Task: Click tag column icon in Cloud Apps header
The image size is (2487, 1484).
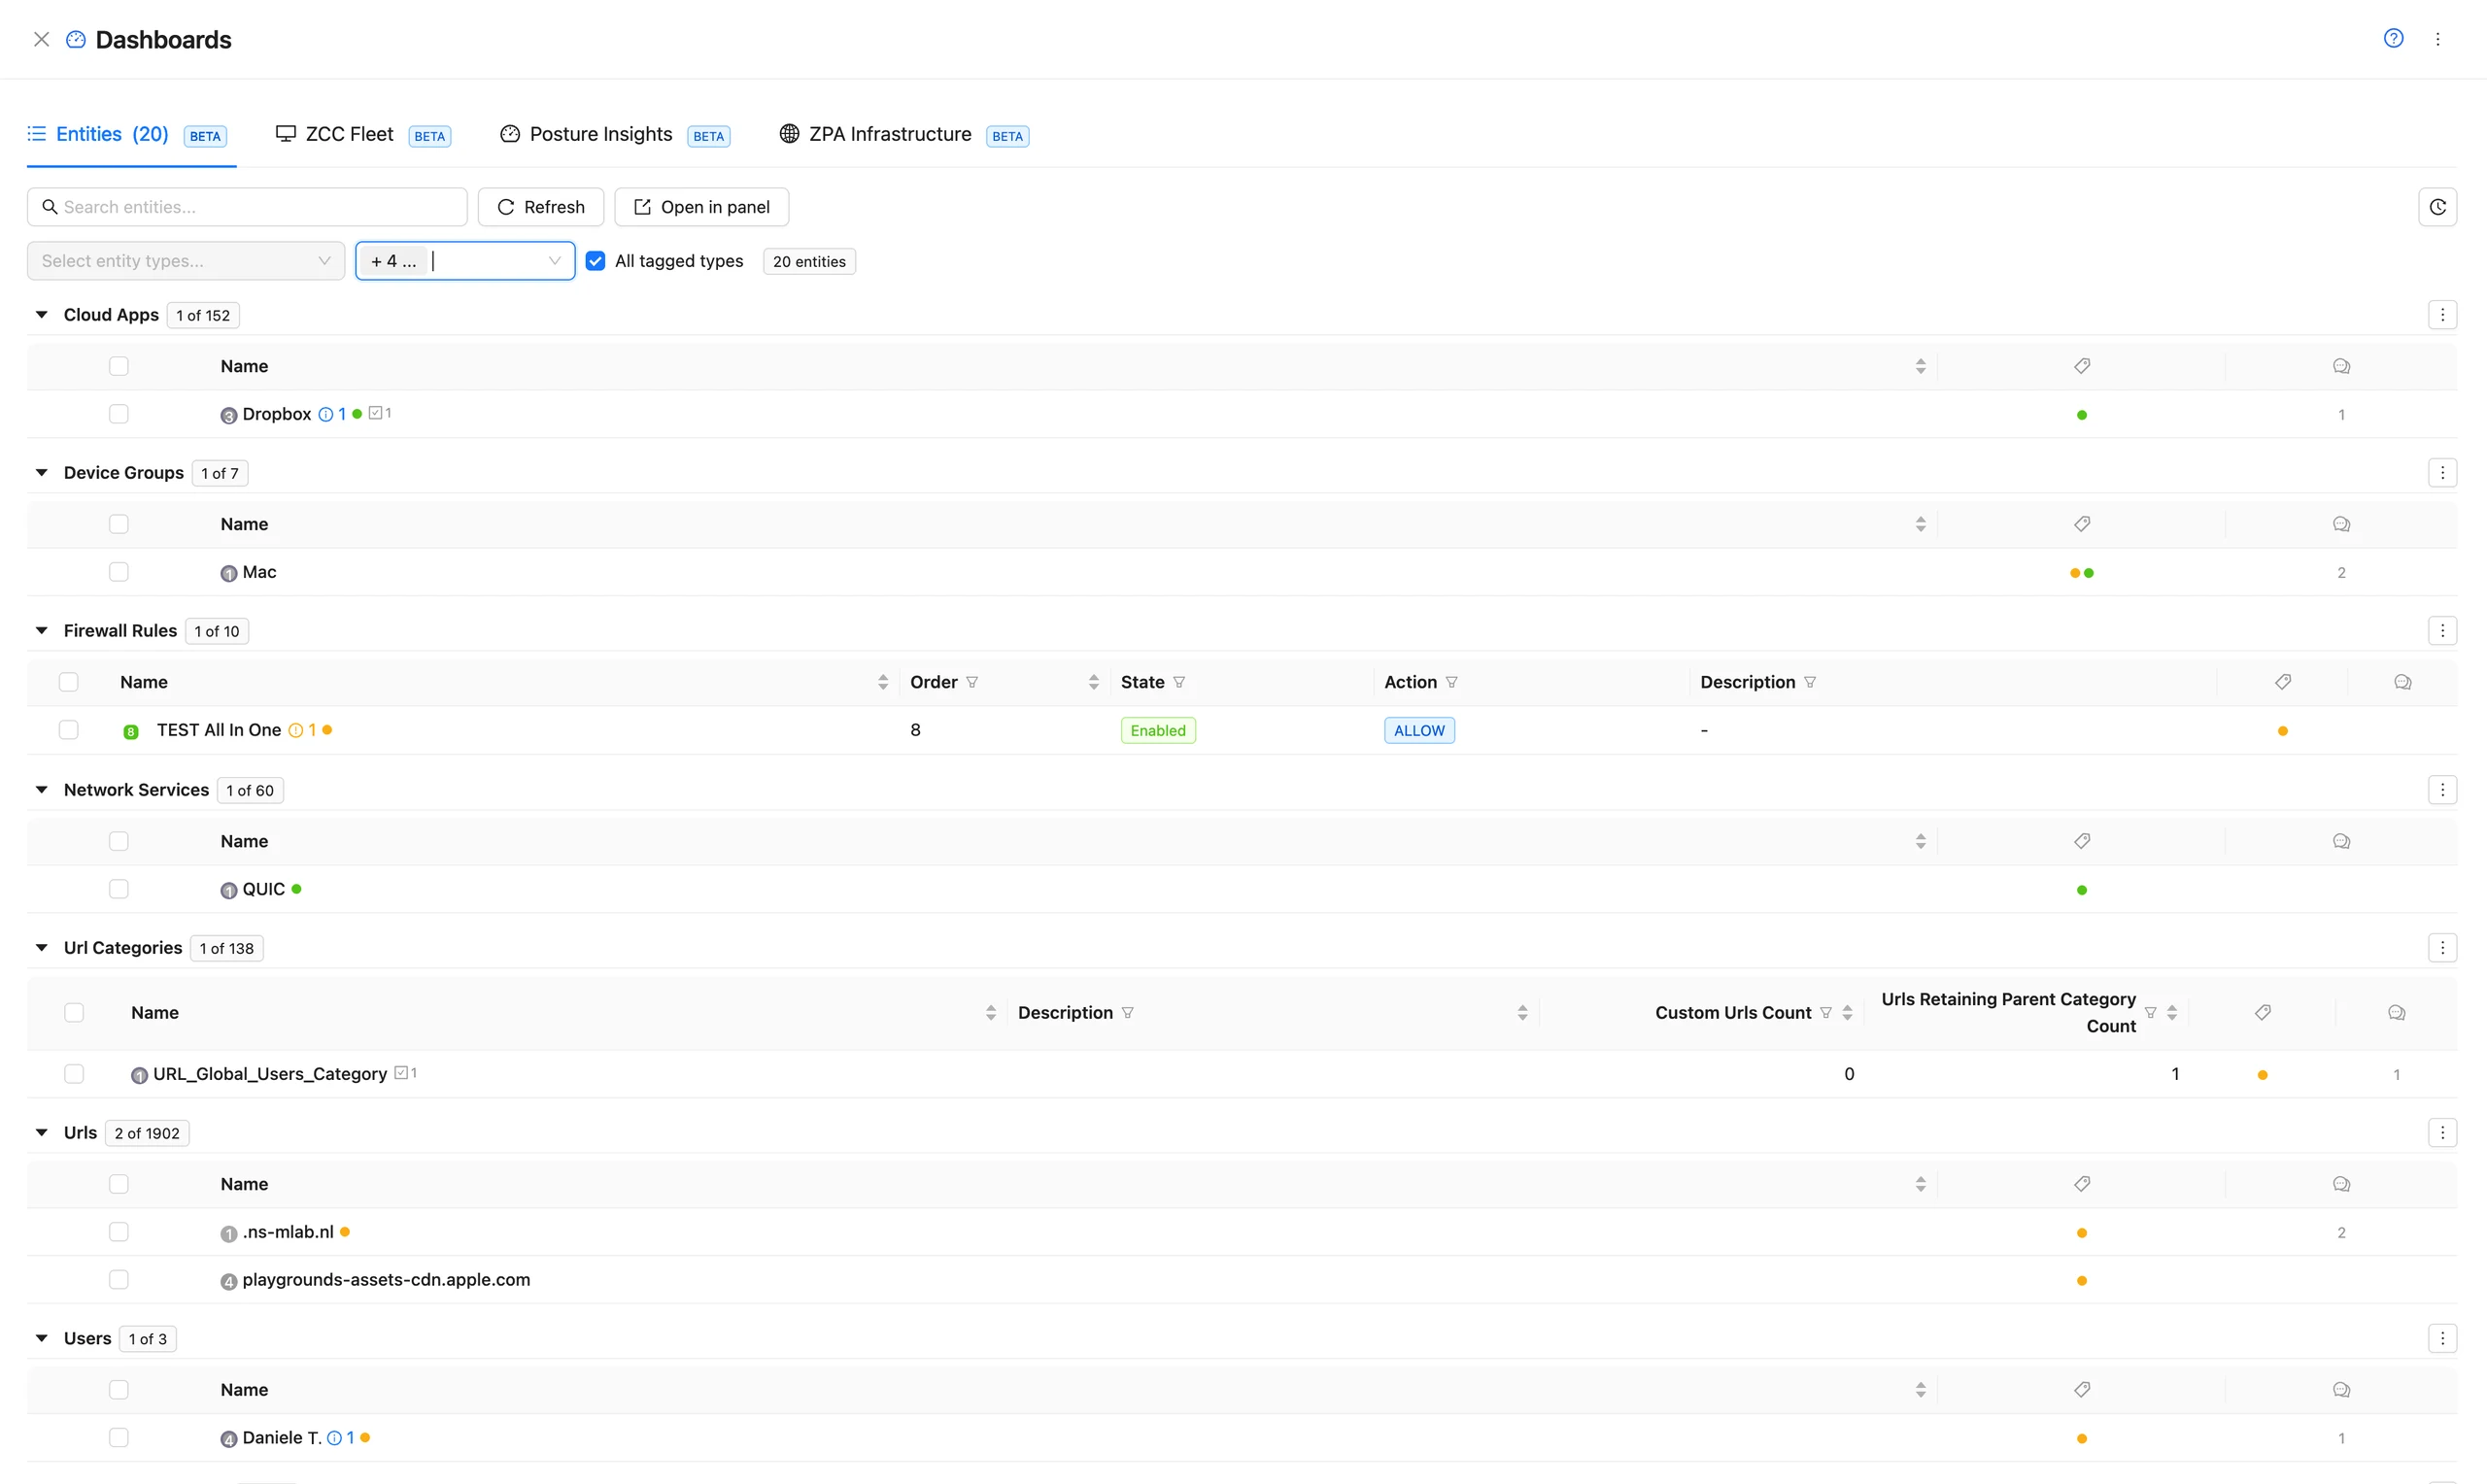Action: click(x=2082, y=366)
